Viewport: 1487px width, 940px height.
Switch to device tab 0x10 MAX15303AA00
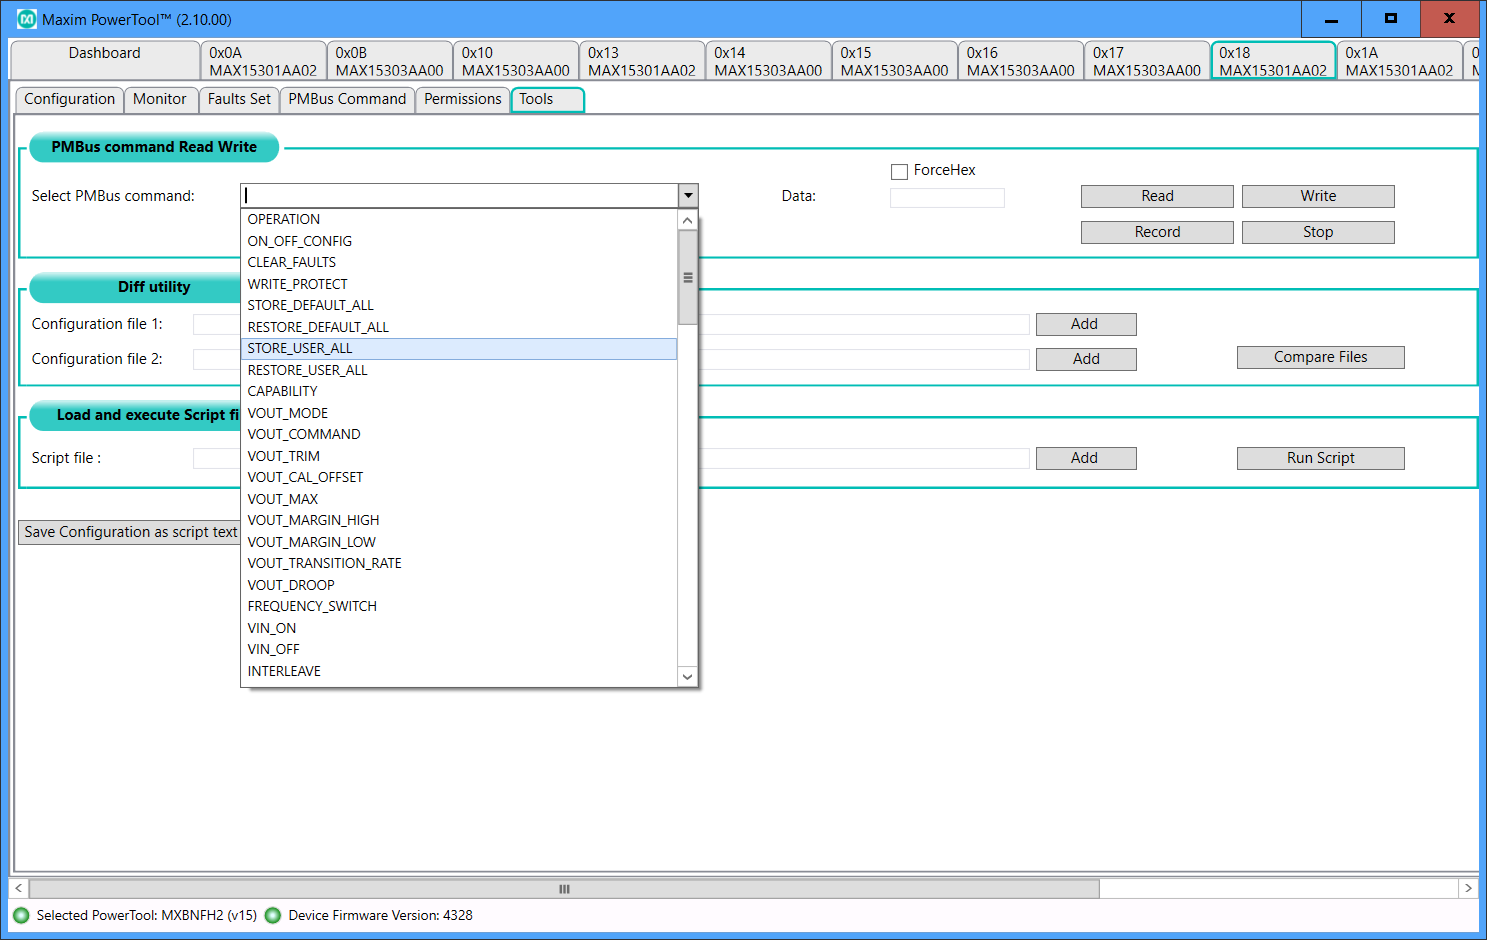(515, 61)
